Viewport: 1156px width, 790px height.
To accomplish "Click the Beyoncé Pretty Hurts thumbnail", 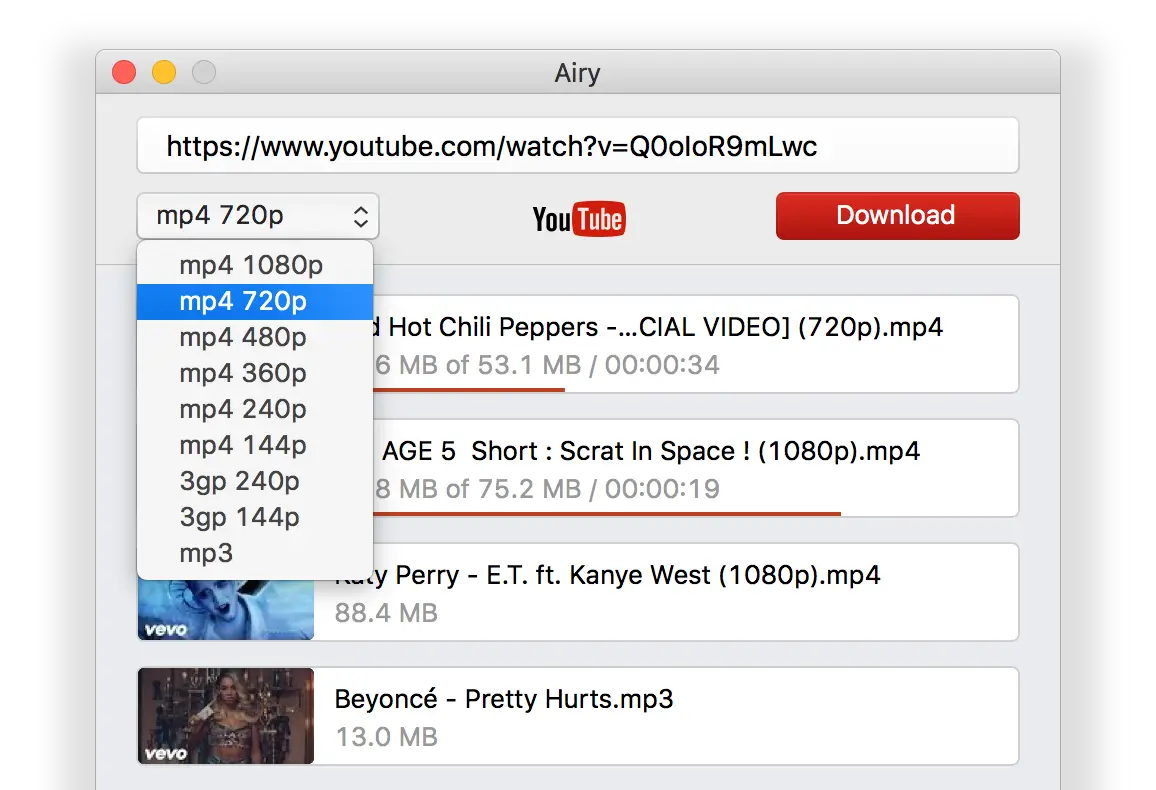I will (x=225, y=716).
